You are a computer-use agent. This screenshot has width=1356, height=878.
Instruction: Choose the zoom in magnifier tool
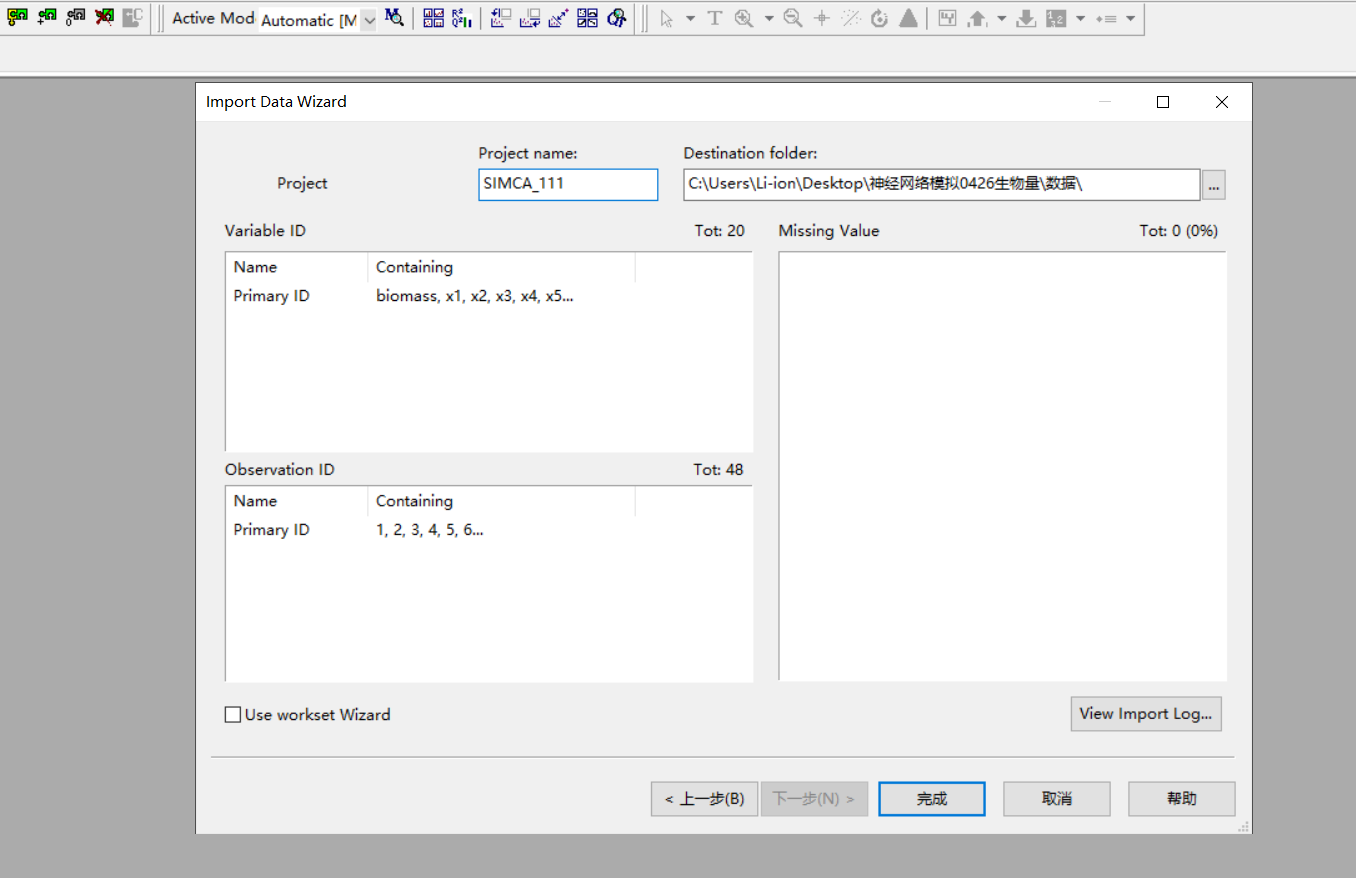click(744, 19)
